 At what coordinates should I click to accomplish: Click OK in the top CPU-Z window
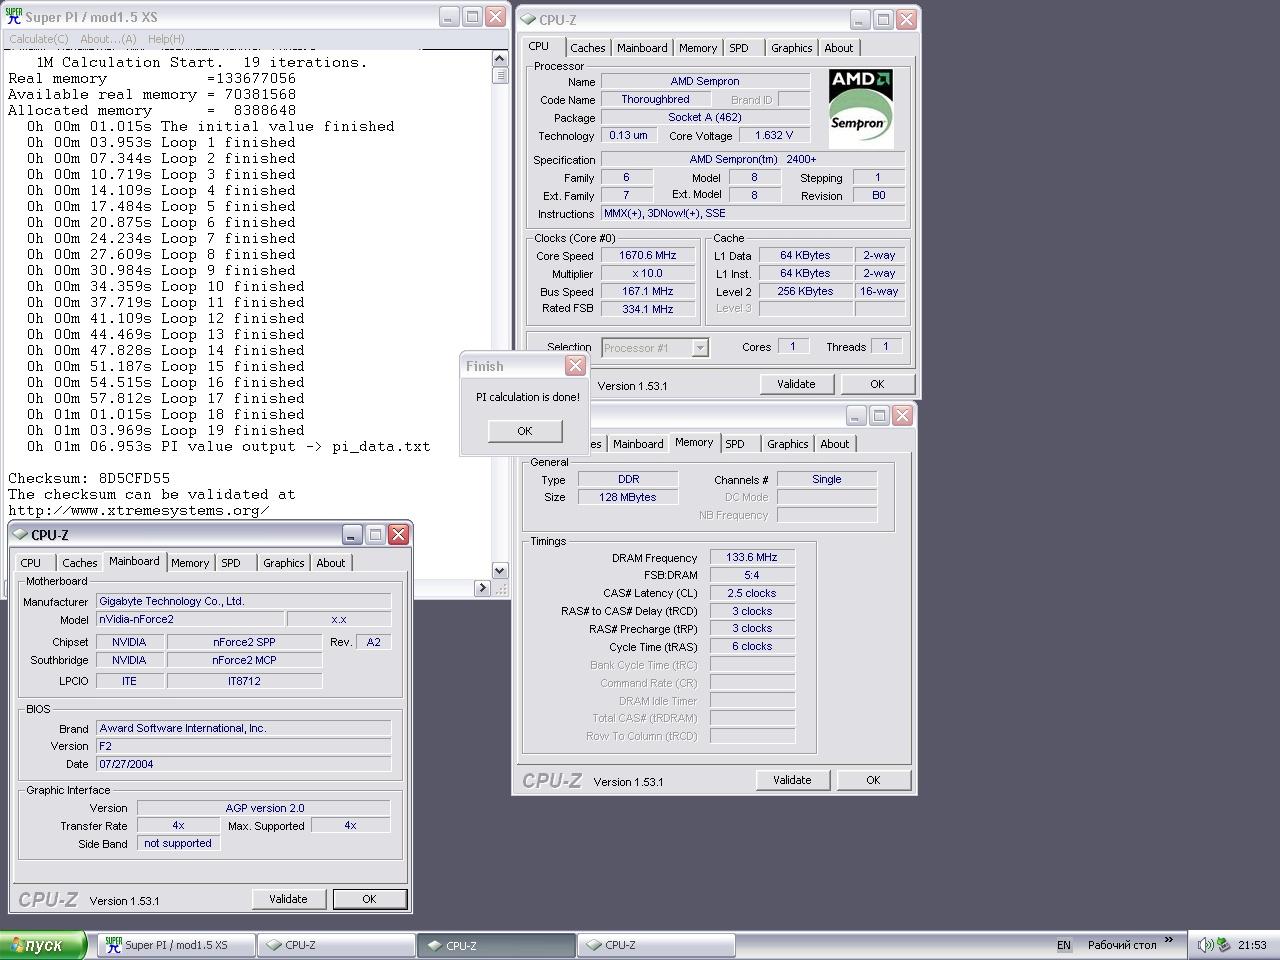click(x=877, y=384)
